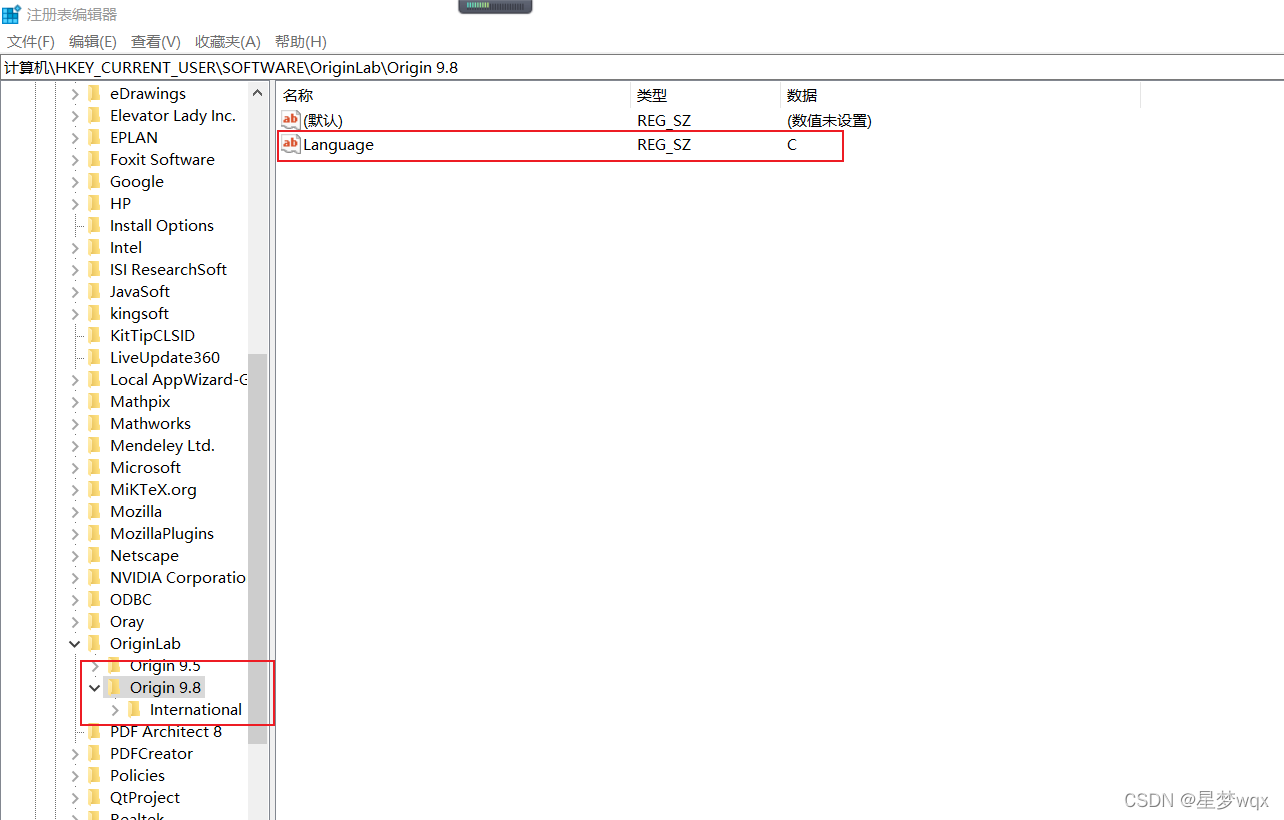Select the MozillaPlugins registry key

click(x=162, y=534)
